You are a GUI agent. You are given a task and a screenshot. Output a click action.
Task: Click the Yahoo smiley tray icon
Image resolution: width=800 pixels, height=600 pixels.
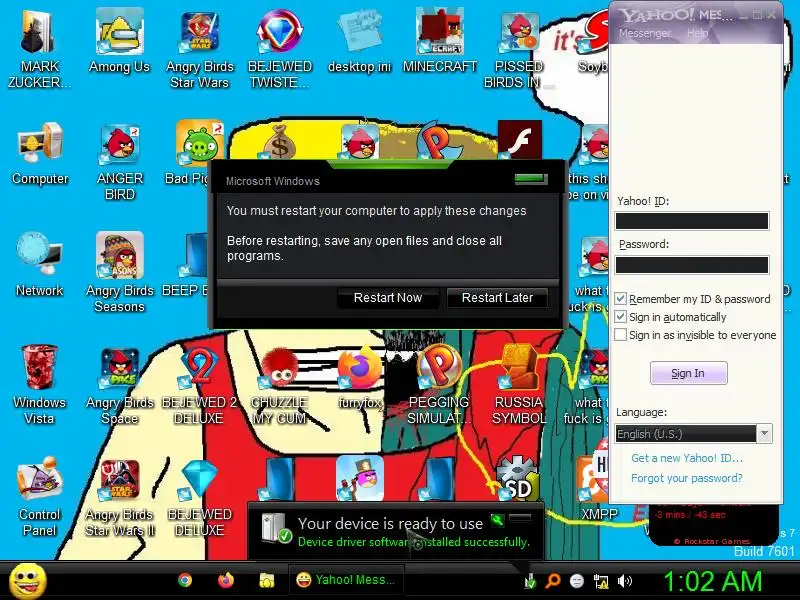577,581
